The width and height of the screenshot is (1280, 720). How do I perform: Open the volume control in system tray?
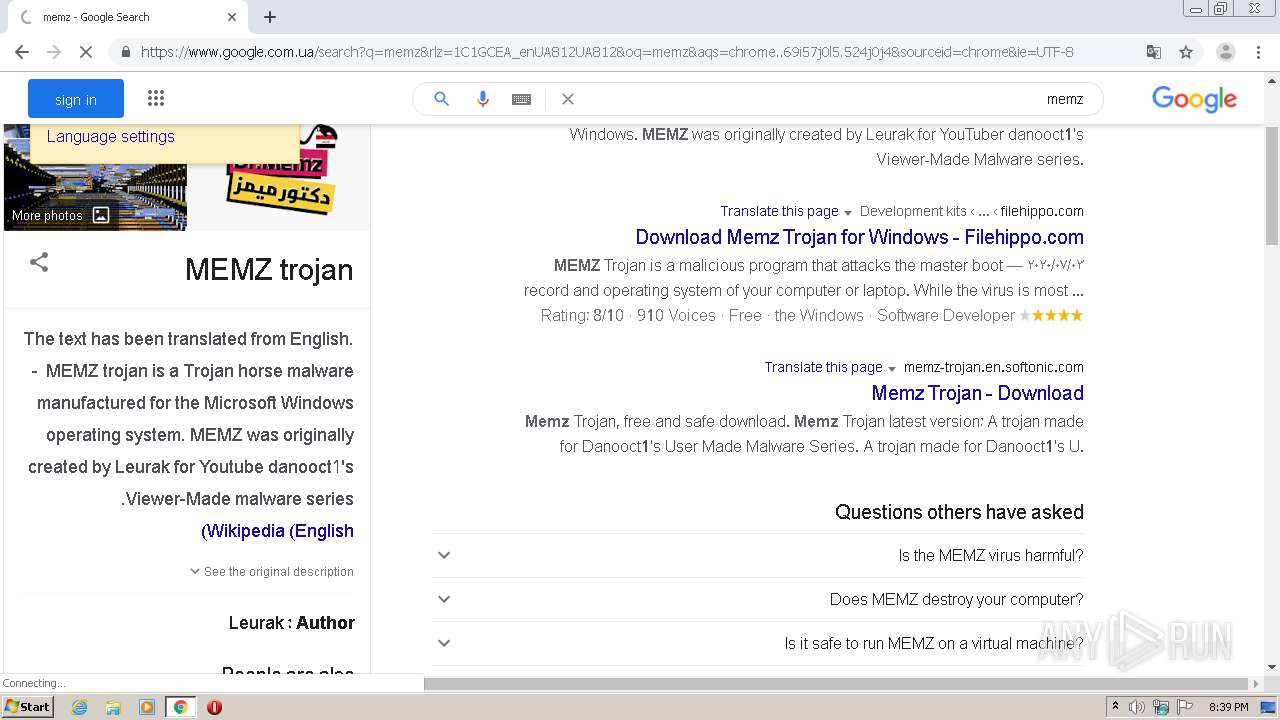click(1137, 707)
